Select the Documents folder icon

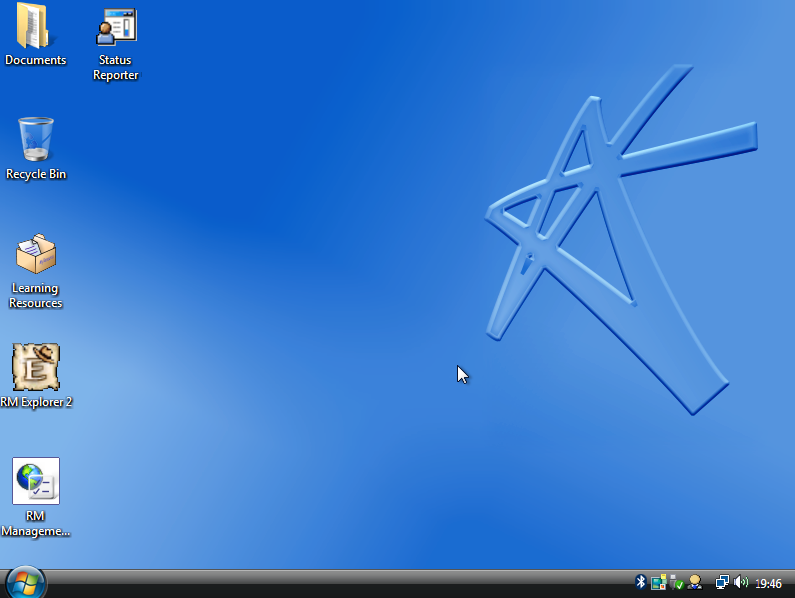click(x=34, y=25)
